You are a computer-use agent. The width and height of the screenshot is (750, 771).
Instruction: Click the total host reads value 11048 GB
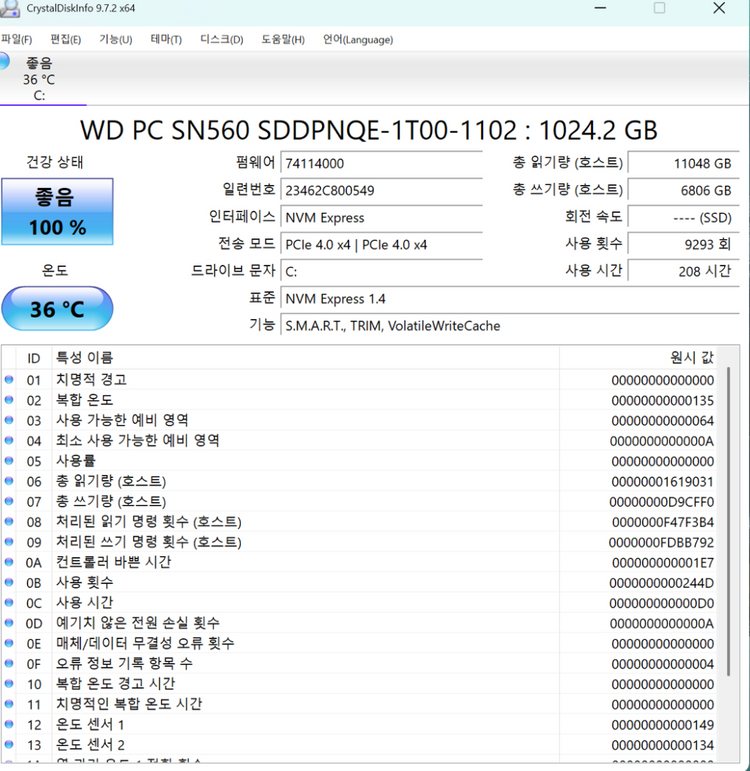684,163
